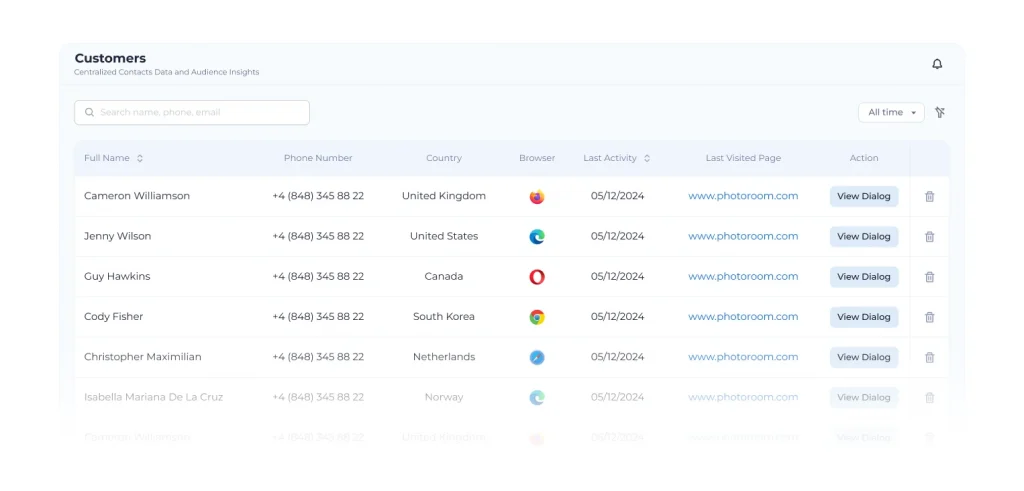Sort table by Full Name column
The height and width of the screenshot is (491, 1024).
(x=140, y=158)
